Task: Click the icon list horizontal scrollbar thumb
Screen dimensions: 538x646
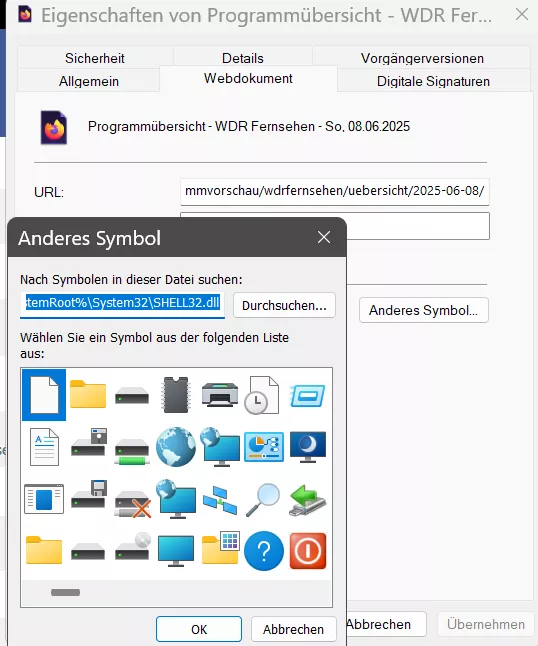Action: (65, 592)
